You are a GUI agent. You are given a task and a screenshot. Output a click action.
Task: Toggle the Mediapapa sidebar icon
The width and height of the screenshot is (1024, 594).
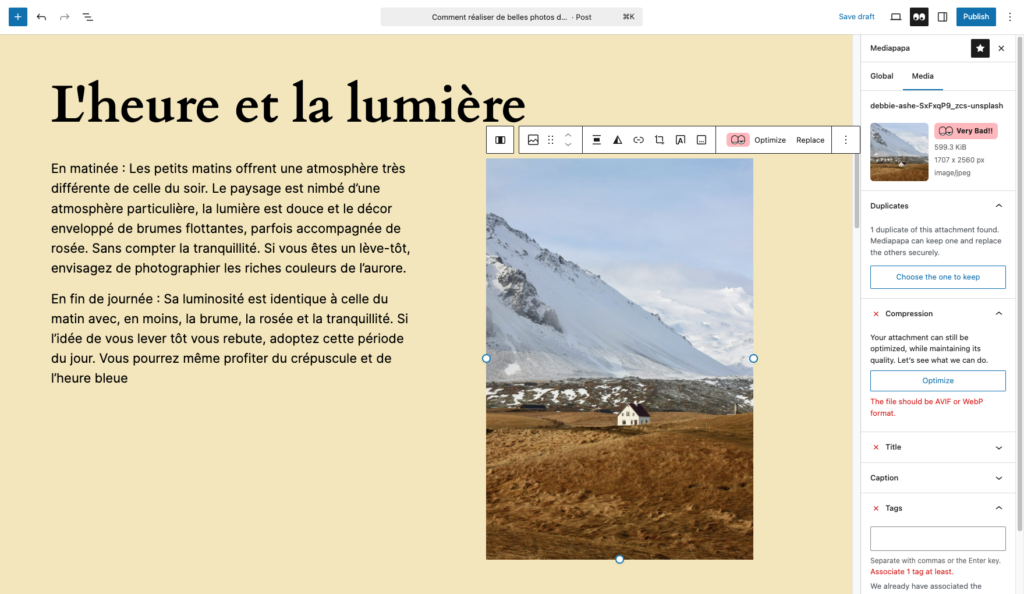[x=919, y=17]
